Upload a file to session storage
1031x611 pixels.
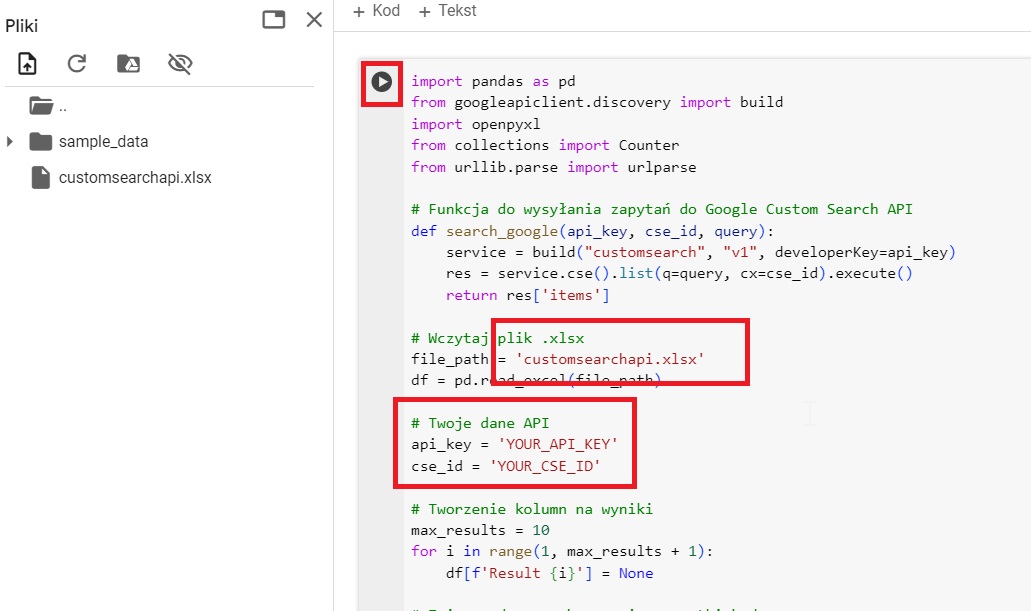click(x=27, y=63)
